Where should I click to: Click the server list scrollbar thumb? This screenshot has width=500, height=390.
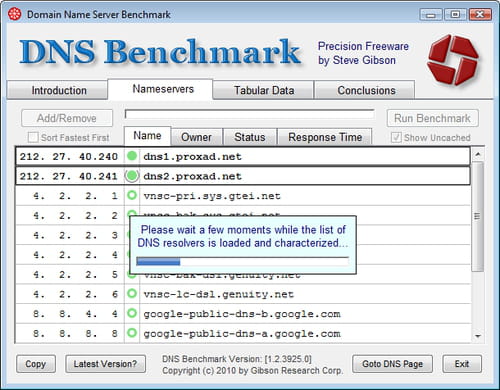478,216
